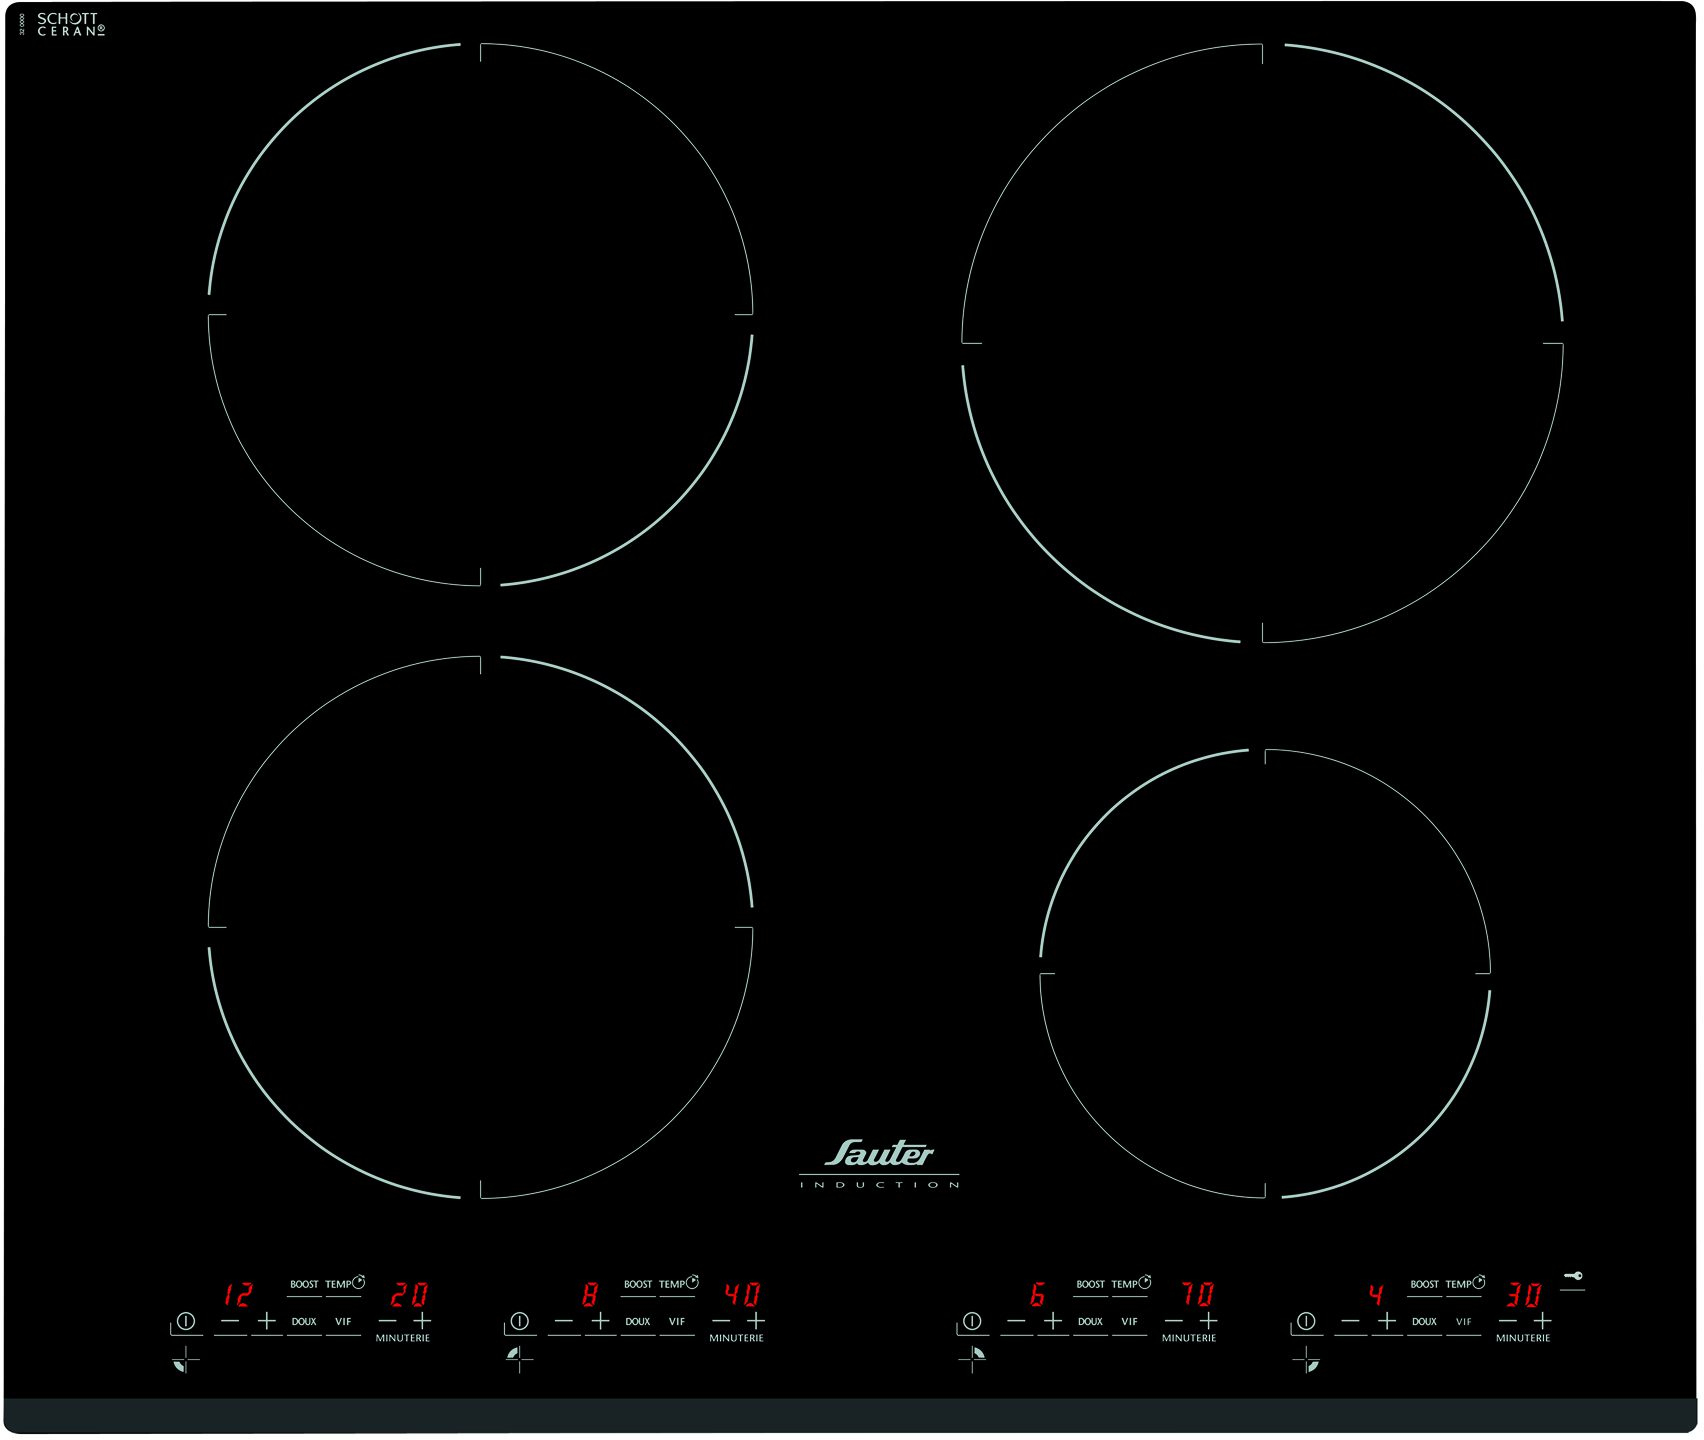This screenshot has height=1440, width=1704.
Task: Increase power level on the zone showing 12
Action: tap(266, 1321)
